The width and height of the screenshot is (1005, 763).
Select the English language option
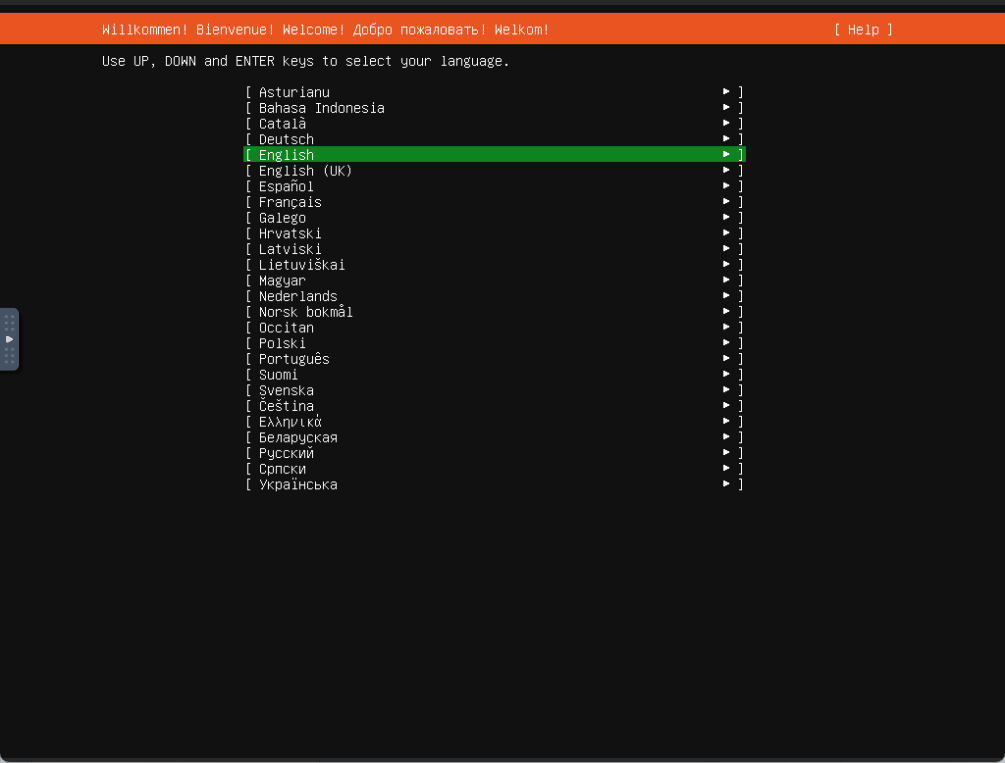coord(286,155)
